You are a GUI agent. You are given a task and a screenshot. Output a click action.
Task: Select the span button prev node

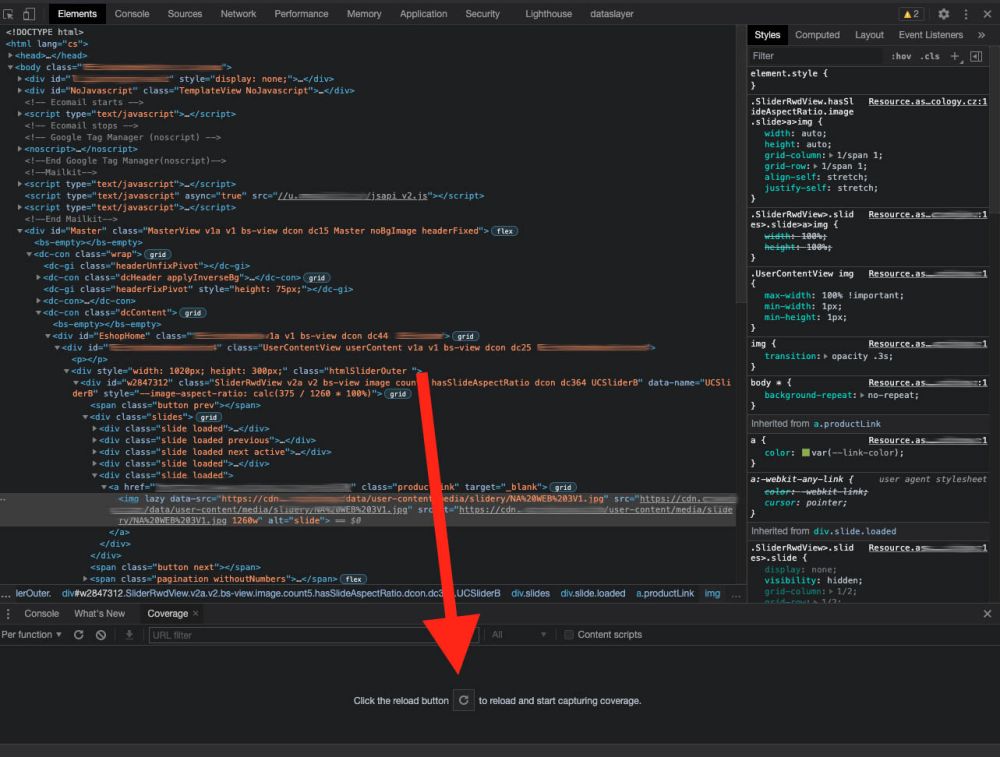(175, 406)
